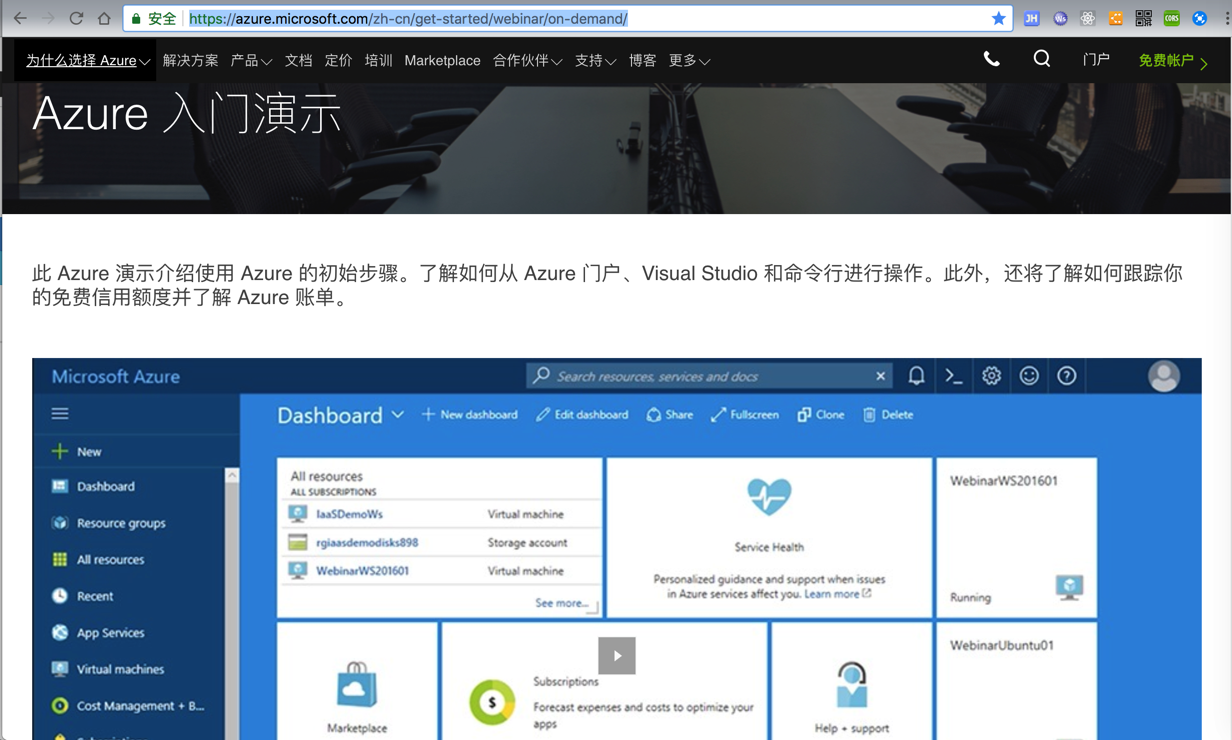Open rgiaasdemodisks898 storage account

tap(367, 543)
